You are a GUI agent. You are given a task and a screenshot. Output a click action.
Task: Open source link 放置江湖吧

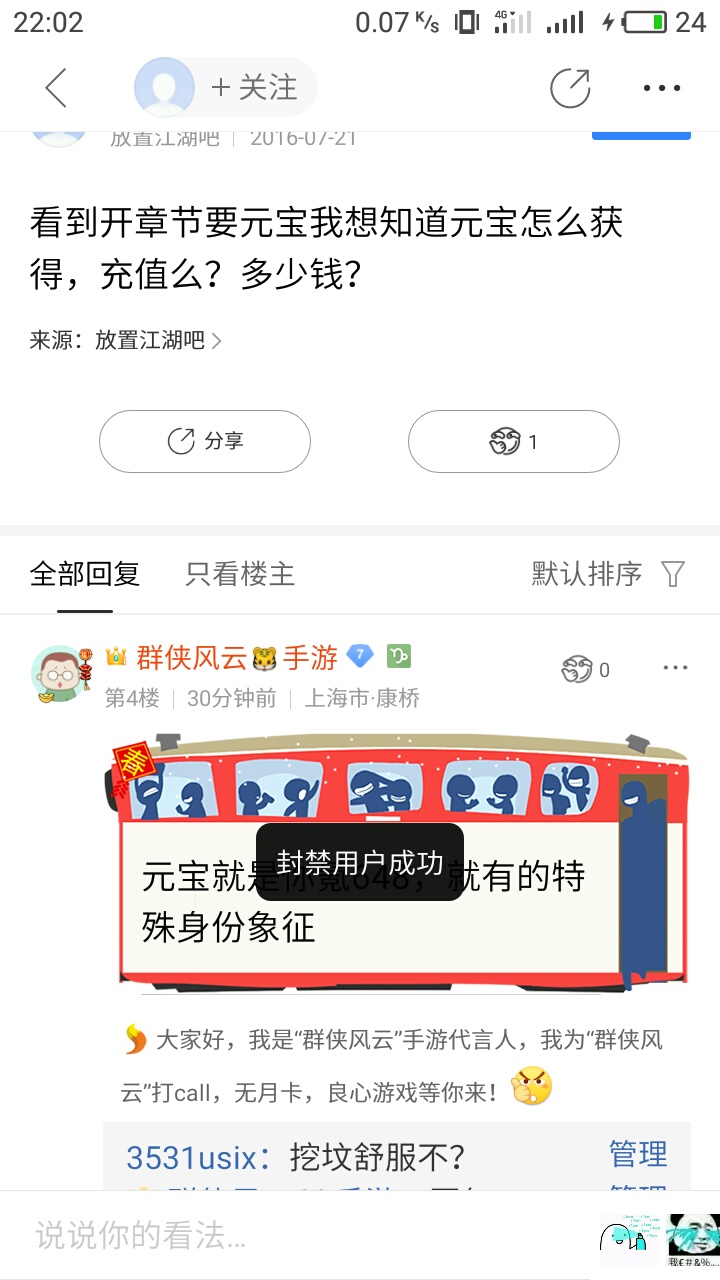coord(150,340)
